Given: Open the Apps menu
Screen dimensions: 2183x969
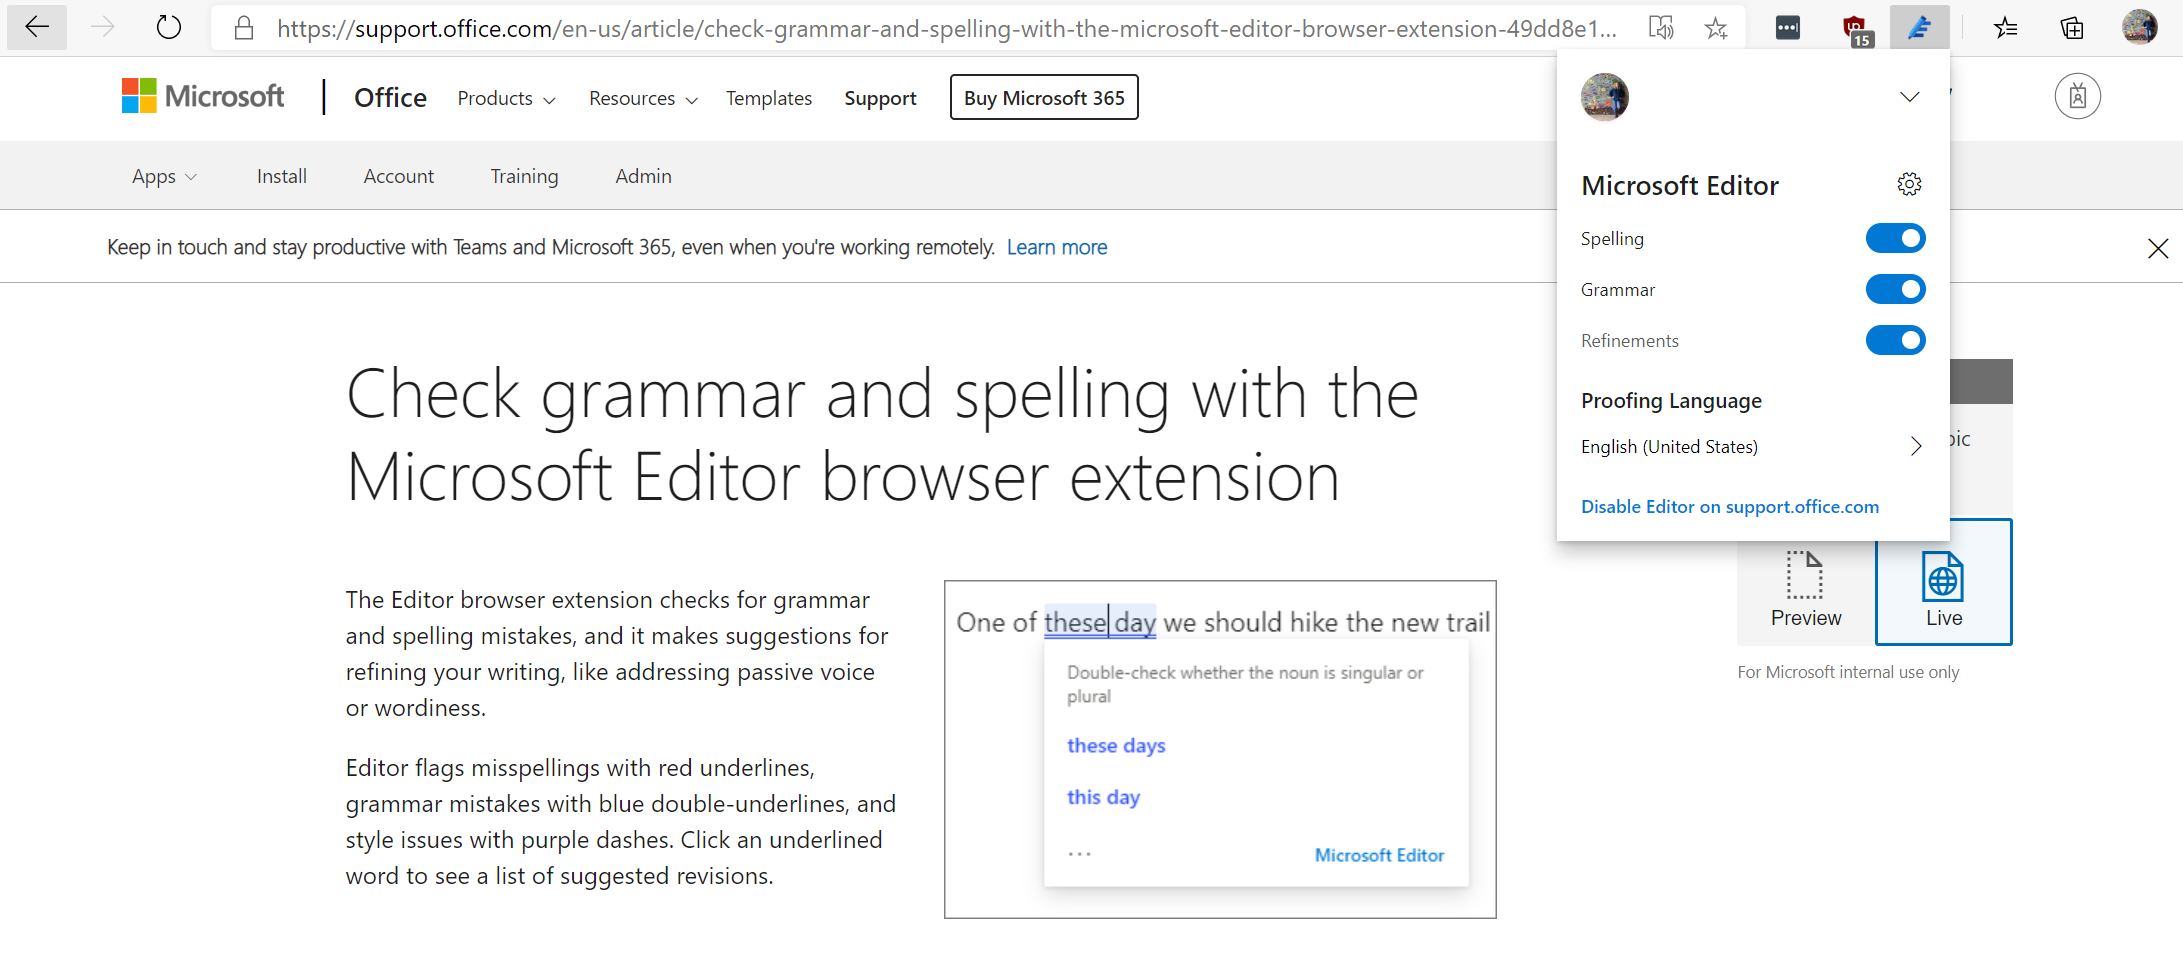Looking at the screenshot, I should point(164,176).
